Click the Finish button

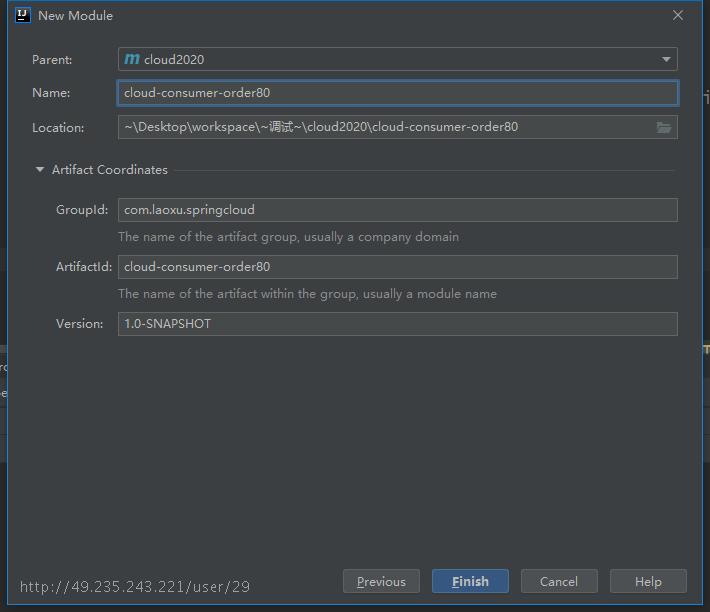tap(470, 581)
